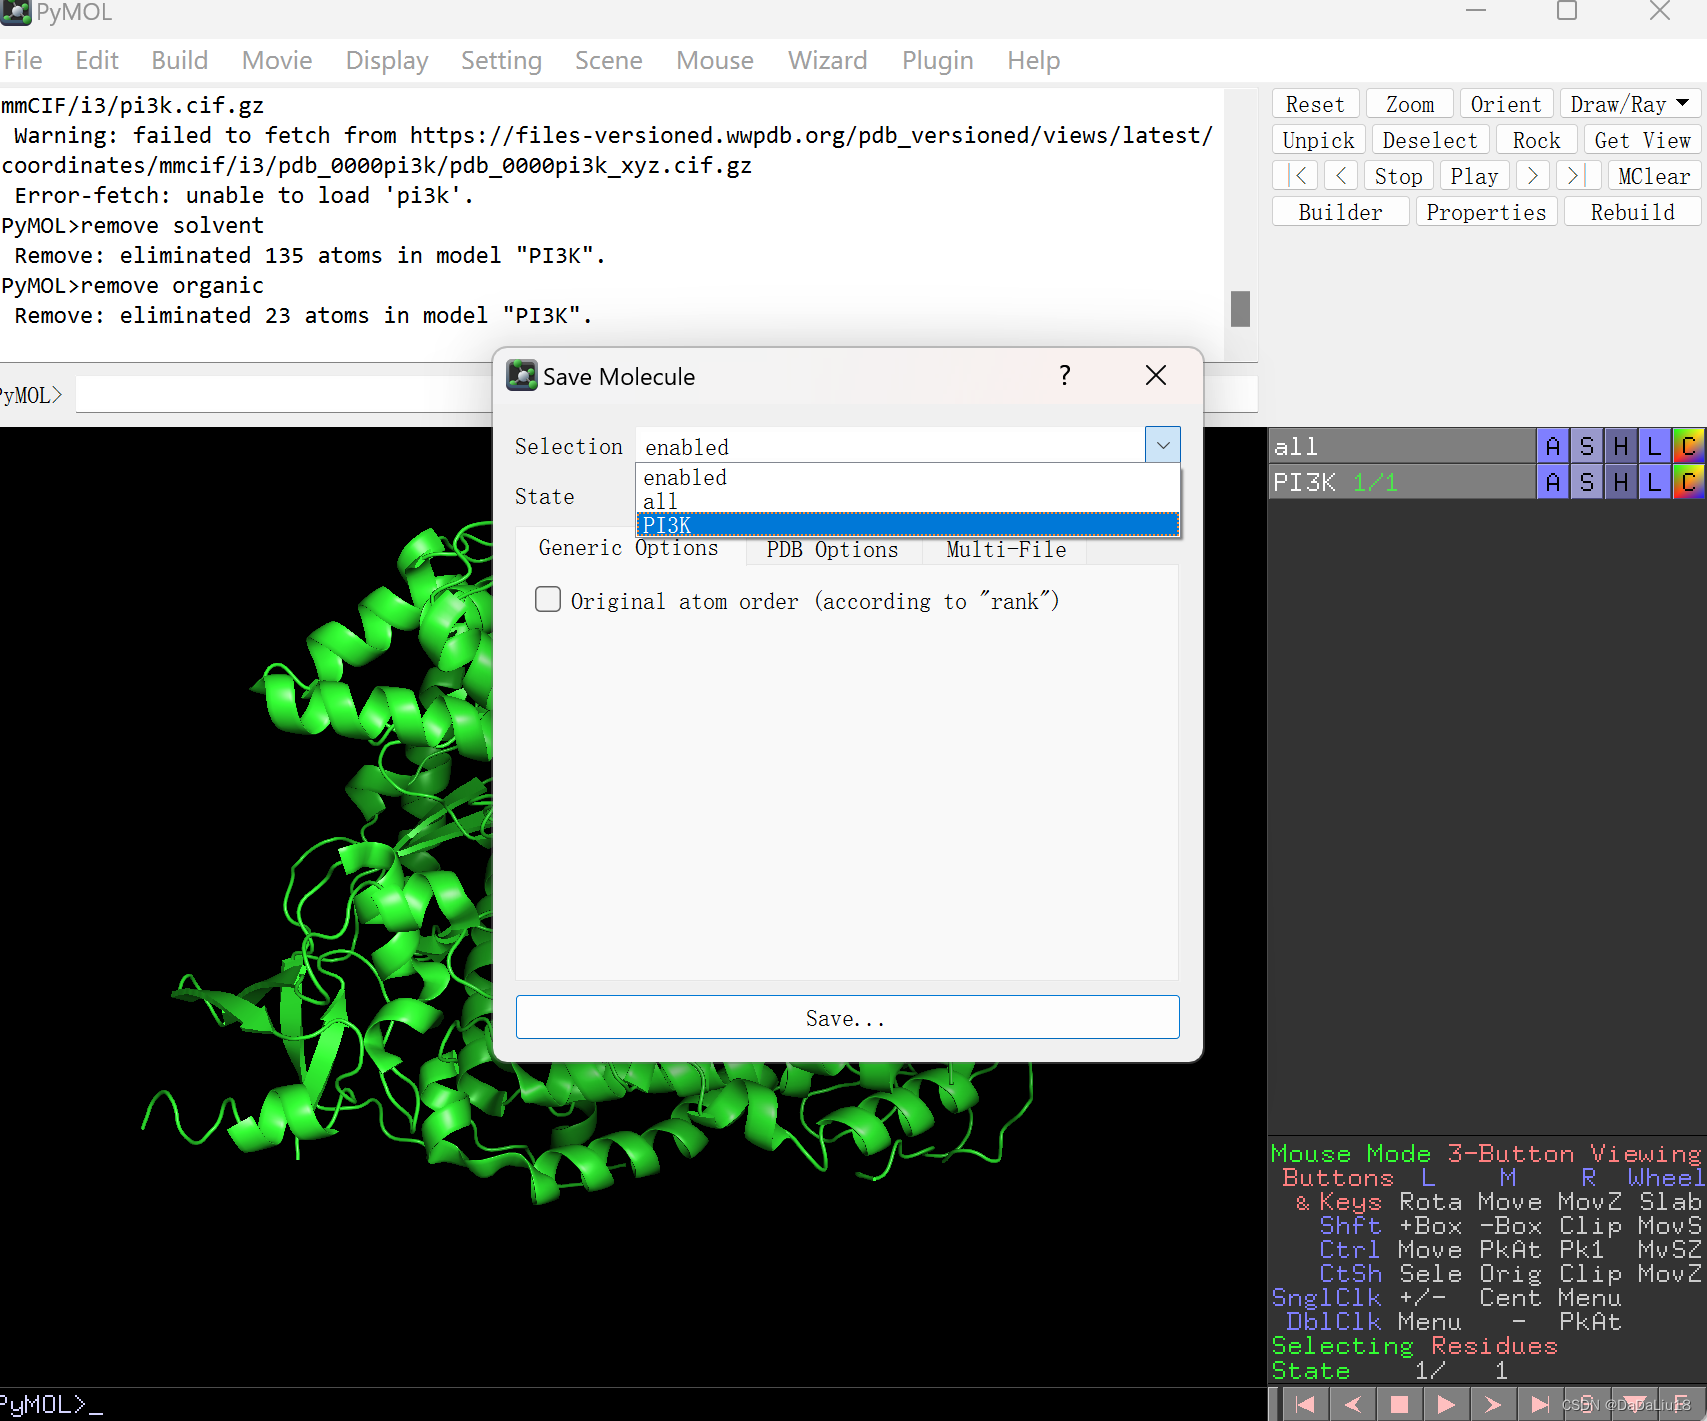Rewind to first frame in top controls
This screenshot has width=1707, height=1421.
click(x=1297, y=176)
